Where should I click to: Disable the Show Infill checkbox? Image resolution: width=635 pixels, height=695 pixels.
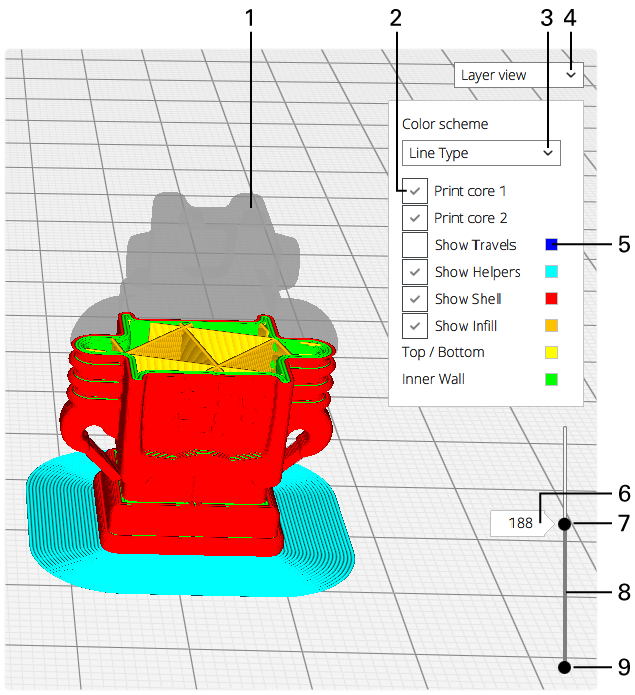415,326
